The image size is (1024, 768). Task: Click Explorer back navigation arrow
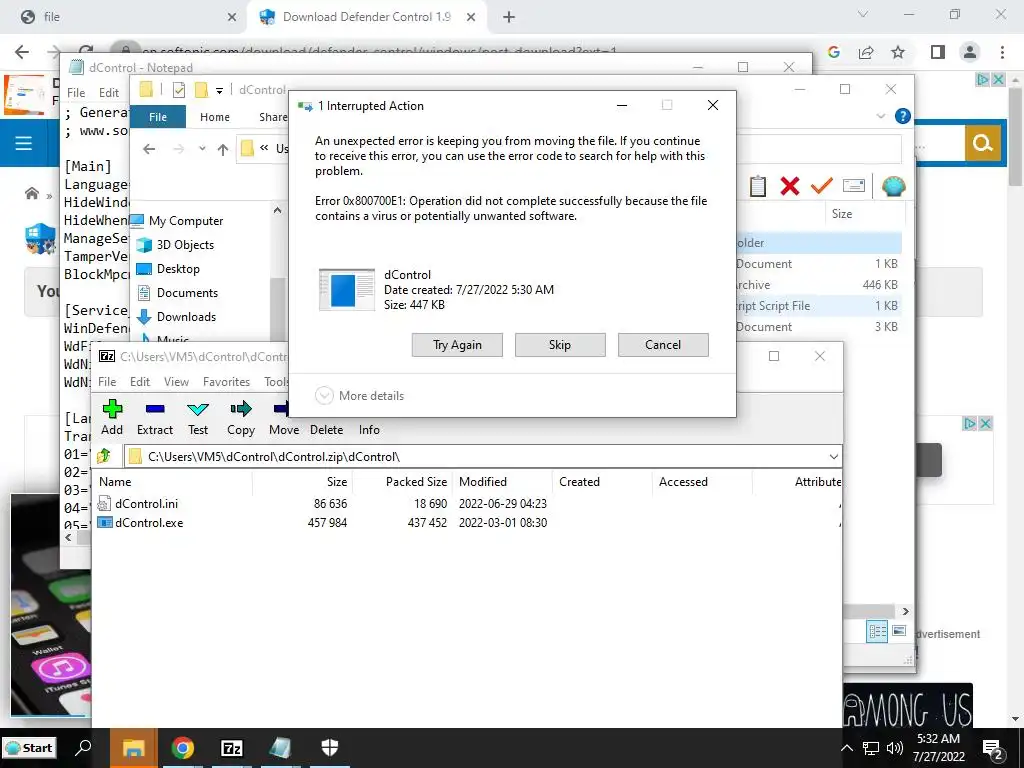(149, 150)
